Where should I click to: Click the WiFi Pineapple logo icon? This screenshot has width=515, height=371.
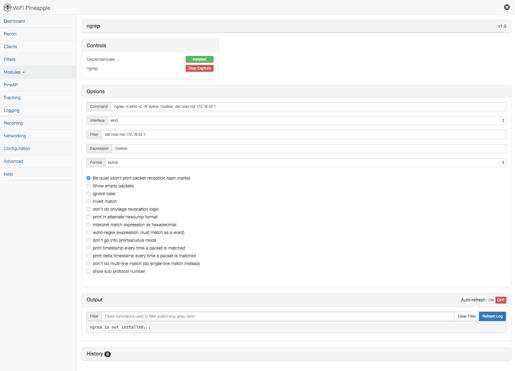(x=7, y=7)
